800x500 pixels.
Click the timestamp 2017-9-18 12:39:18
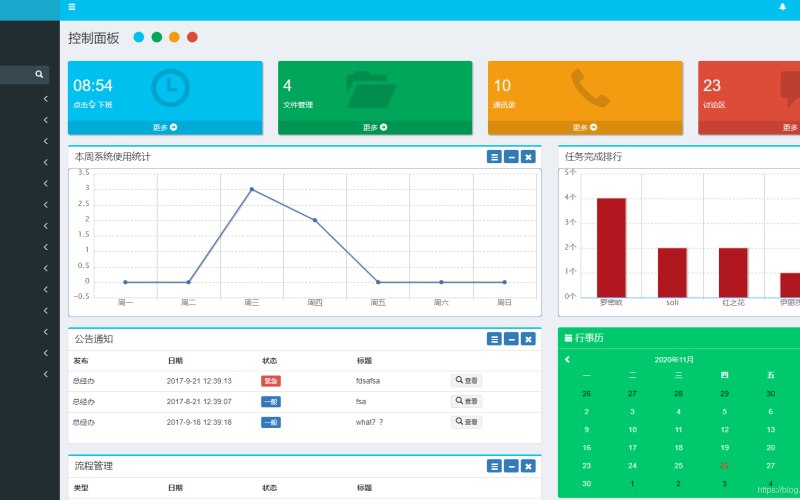coord(199,422)
